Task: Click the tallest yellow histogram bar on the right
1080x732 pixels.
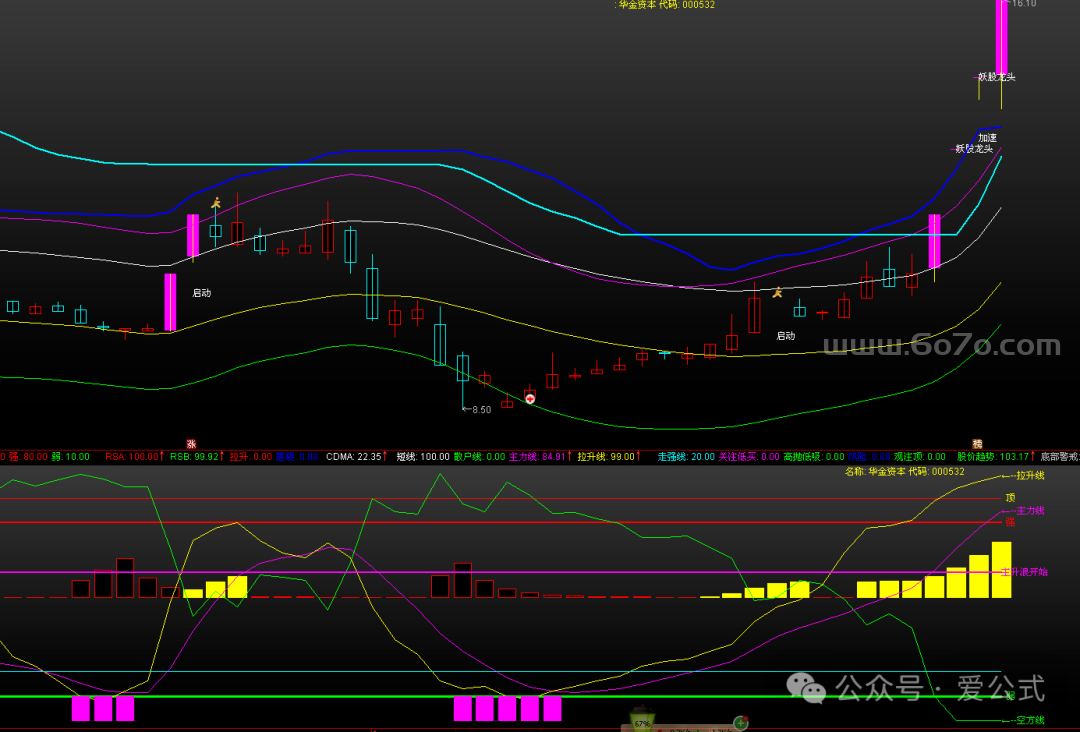Action: tap(1001, 570)
